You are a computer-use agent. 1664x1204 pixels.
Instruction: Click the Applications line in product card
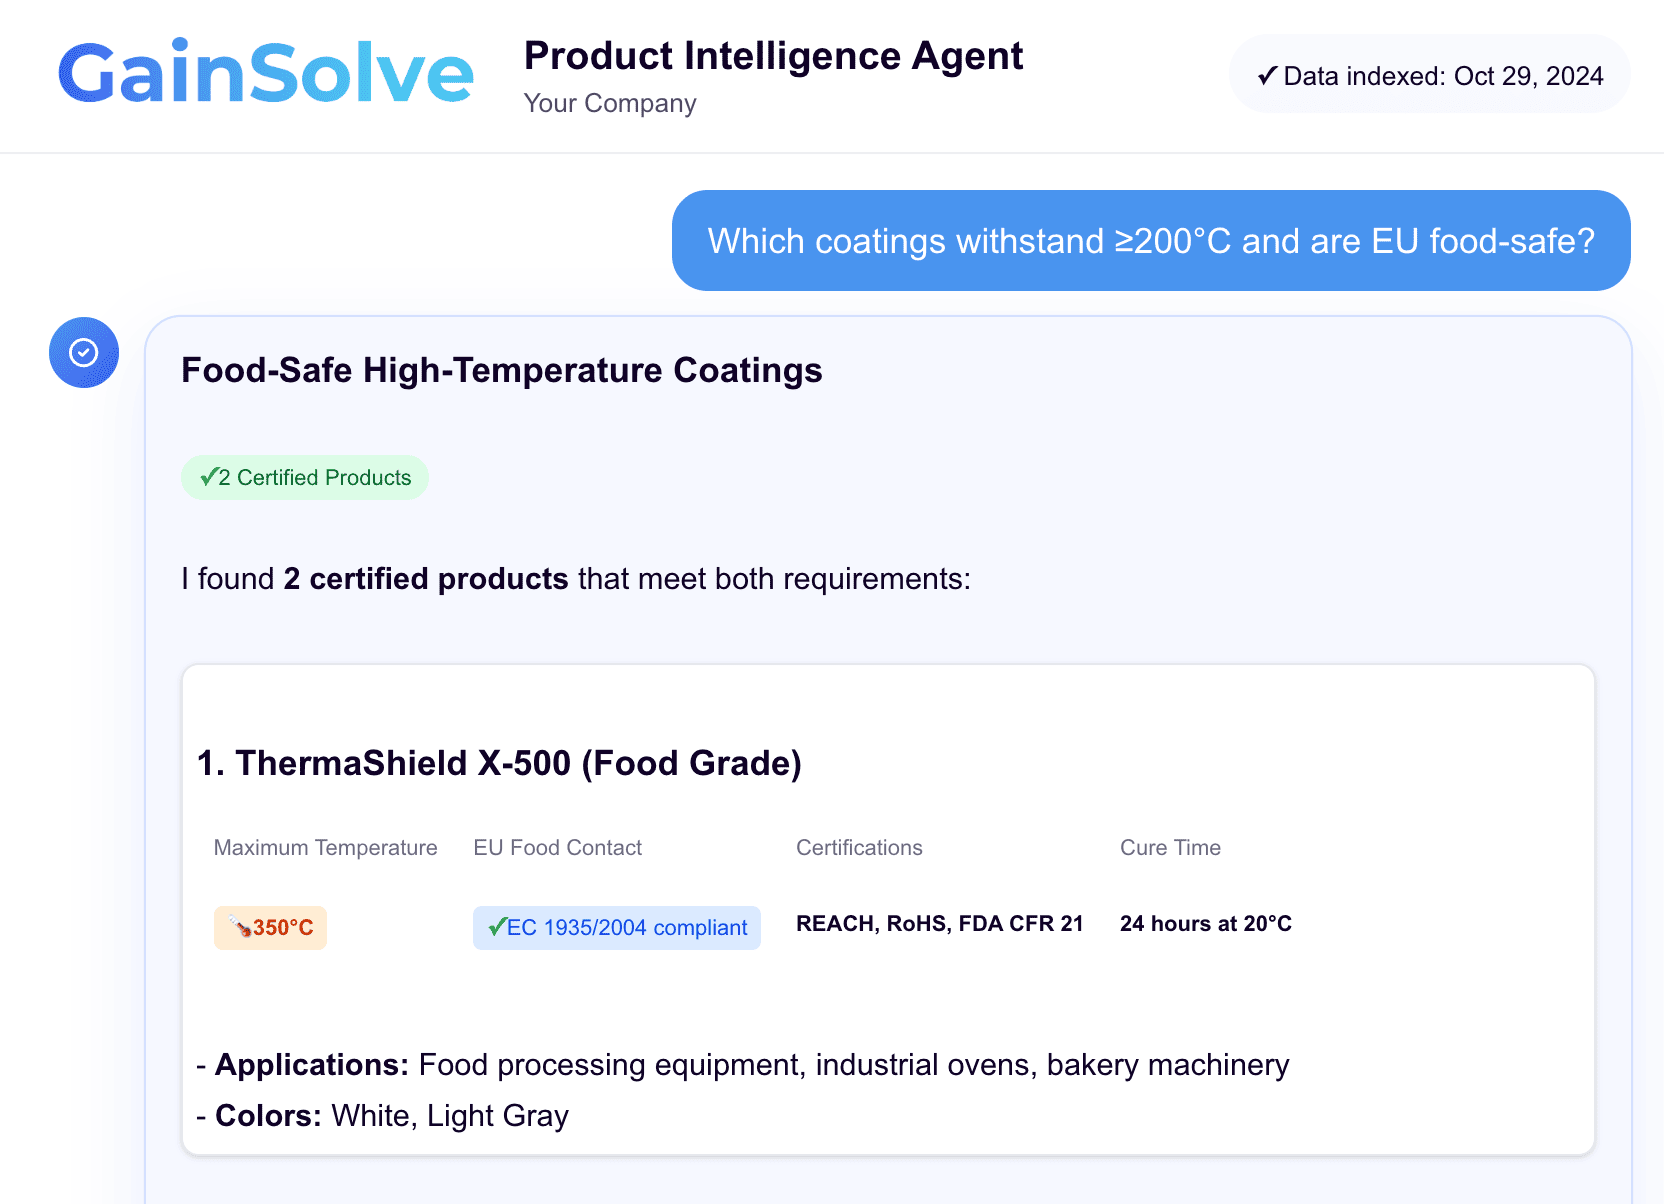point(742,1065)
